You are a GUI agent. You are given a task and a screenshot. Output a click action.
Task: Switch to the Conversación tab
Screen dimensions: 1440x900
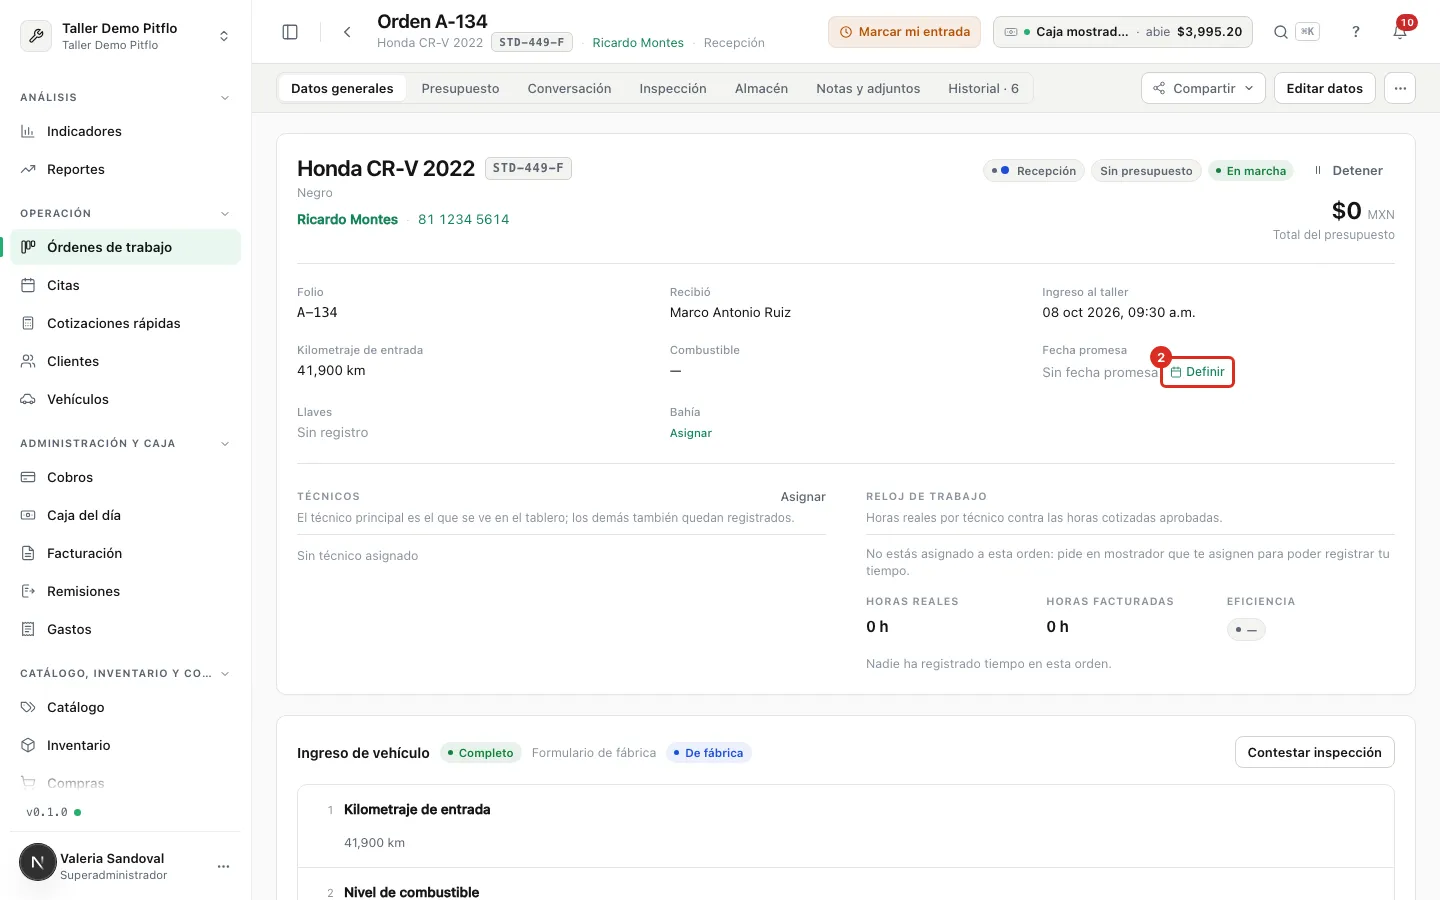pyautogui.click(x=569, y=88)
